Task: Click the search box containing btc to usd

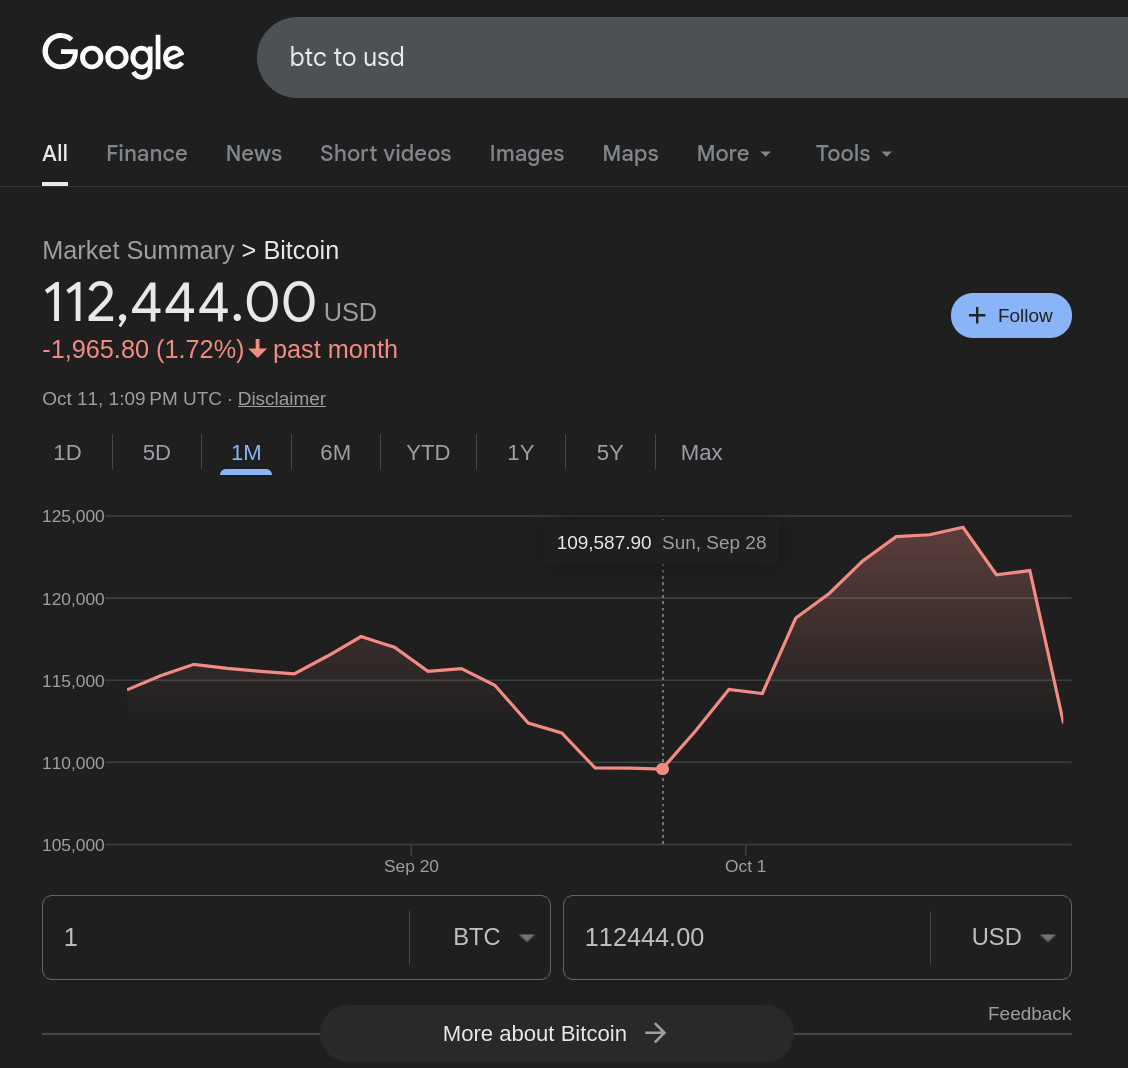Action: (692, 58)
